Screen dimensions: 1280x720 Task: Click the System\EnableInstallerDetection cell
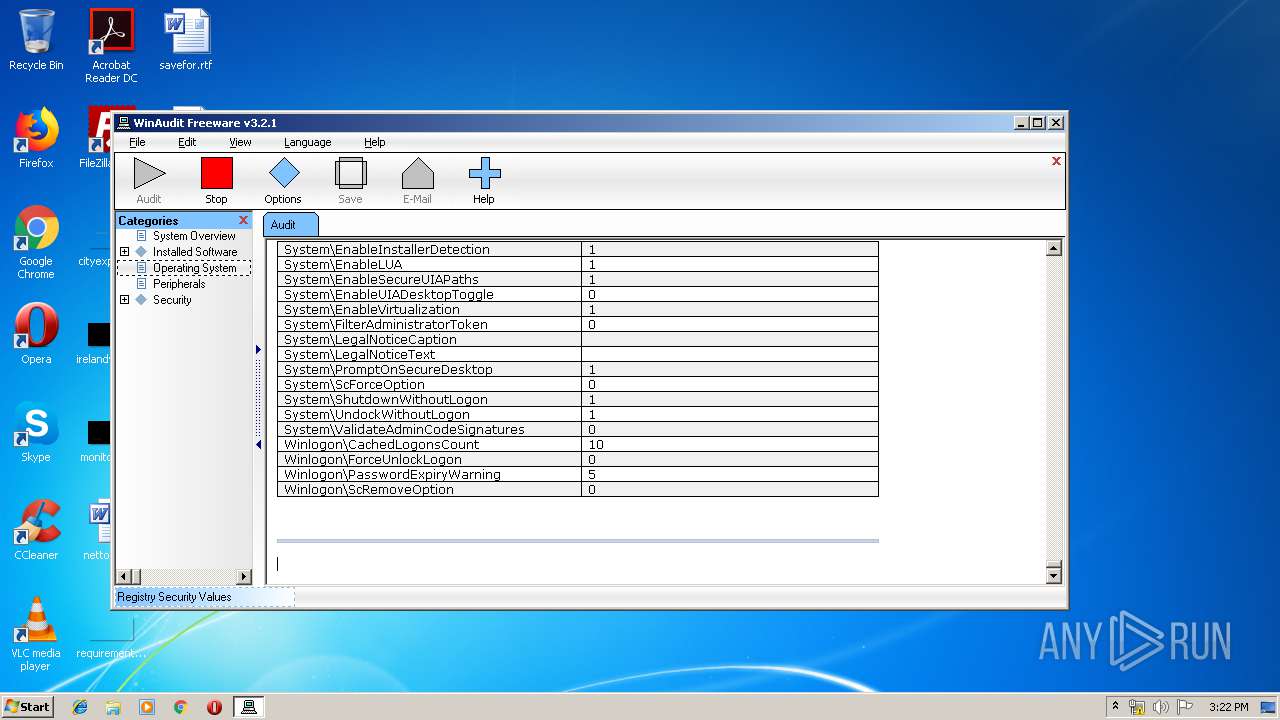click(430, 249)
